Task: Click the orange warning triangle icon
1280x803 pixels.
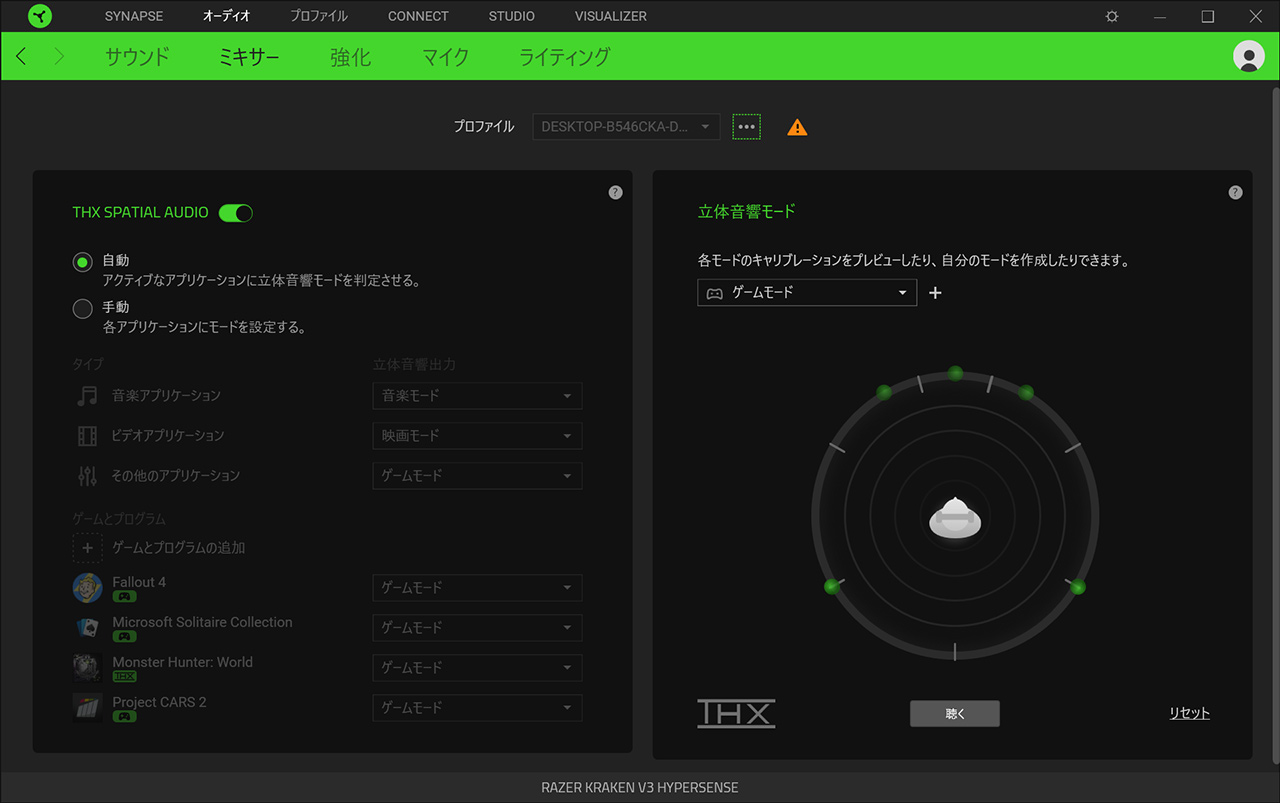Action: coord(797,127)
